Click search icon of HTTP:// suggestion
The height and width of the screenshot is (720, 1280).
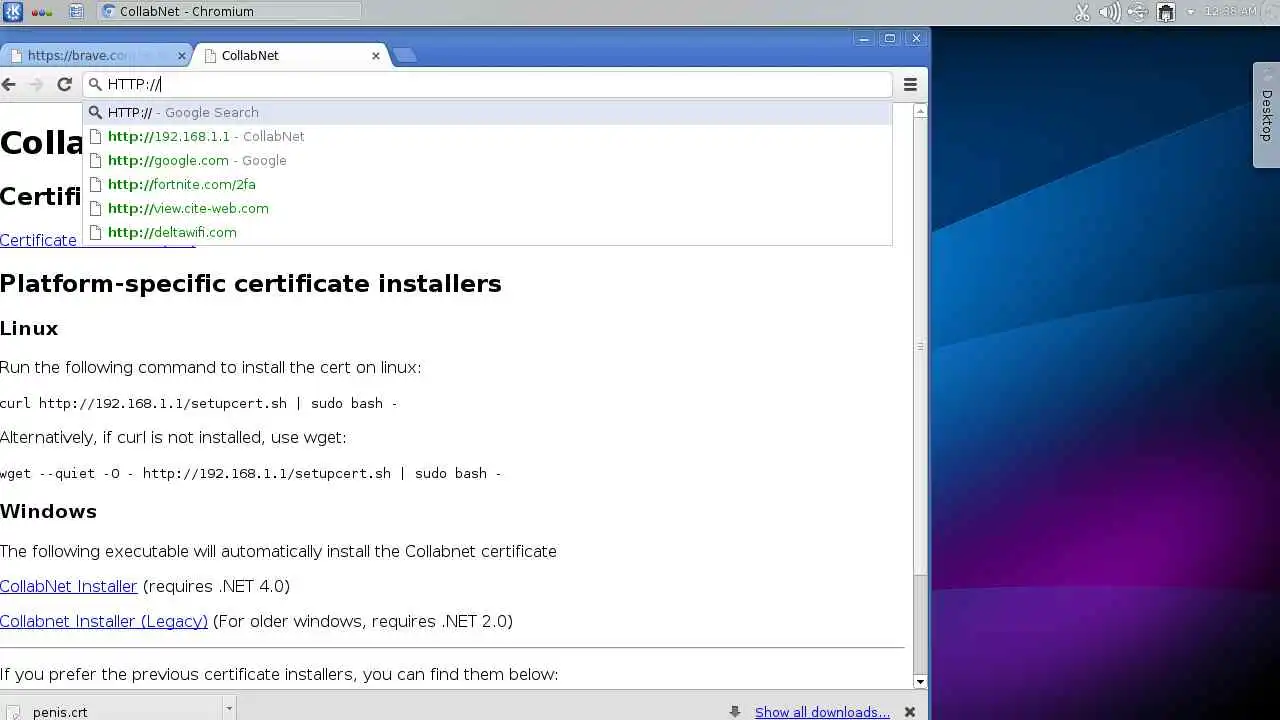(96, 112)
